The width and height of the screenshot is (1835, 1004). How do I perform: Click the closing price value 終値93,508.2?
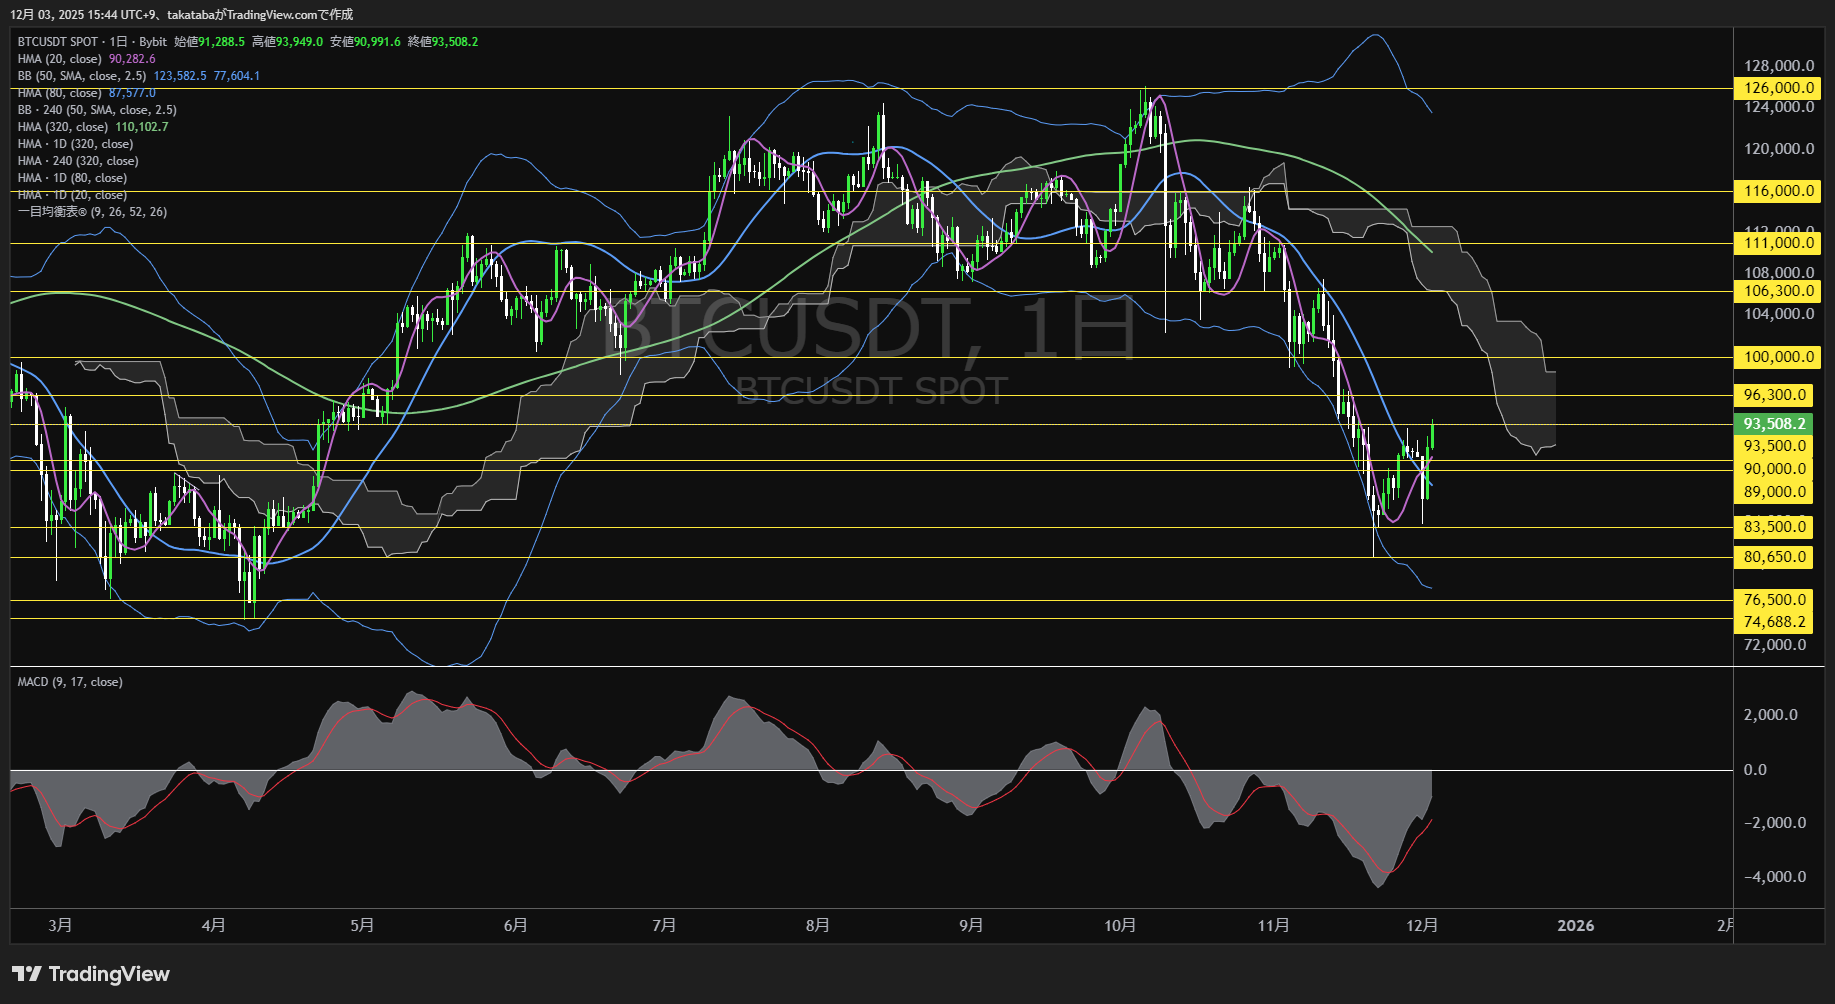(x=443, y=42)
